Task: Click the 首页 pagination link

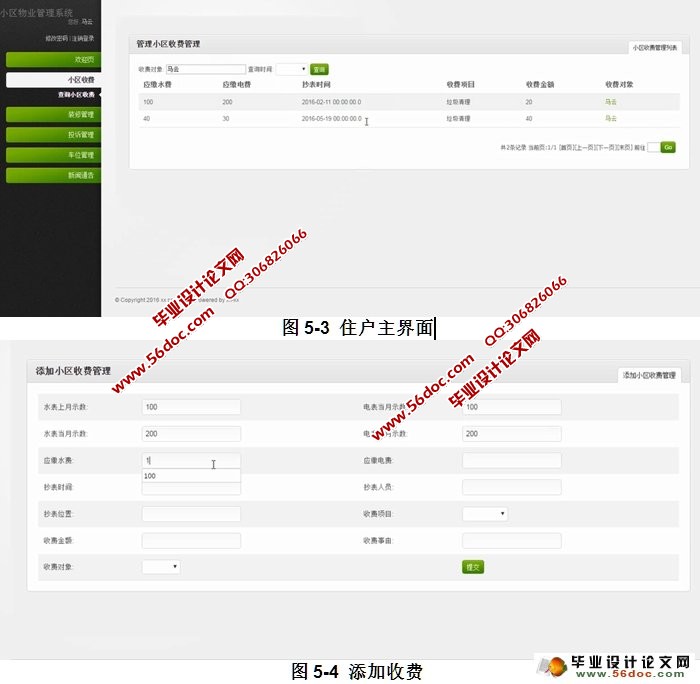Action: click(566, 147)
